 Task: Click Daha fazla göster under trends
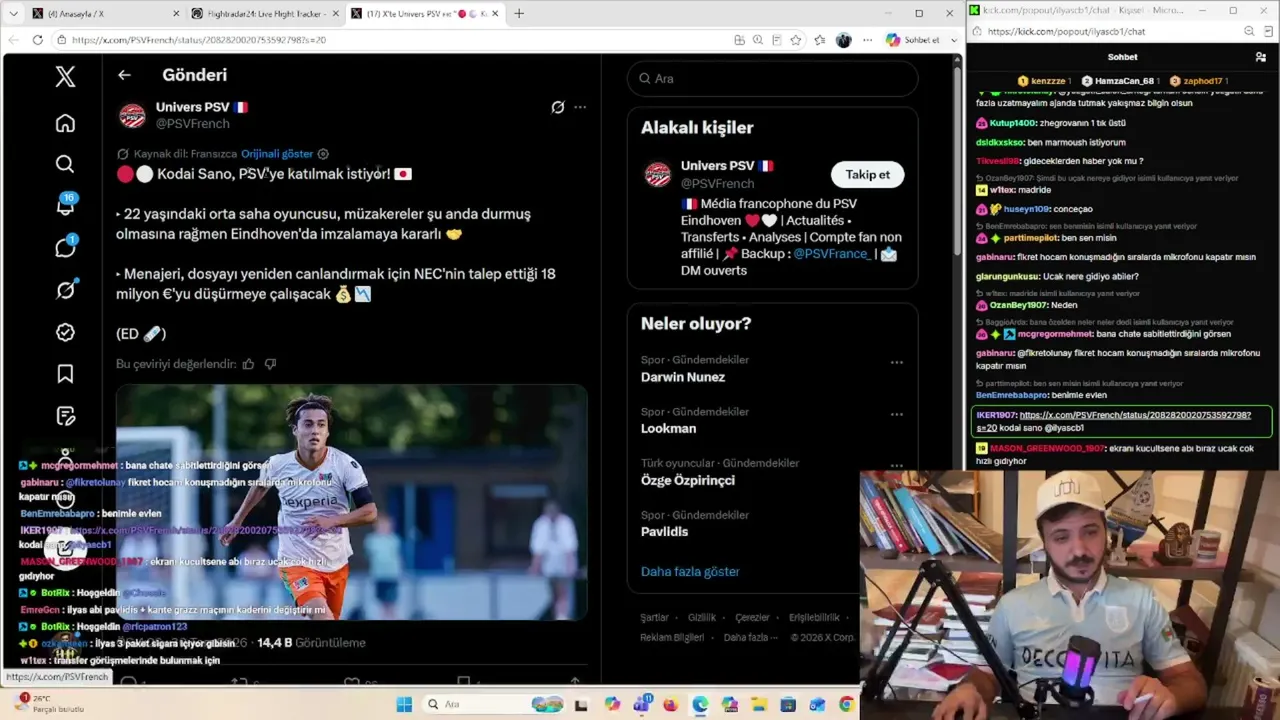(x=690, y=572)
